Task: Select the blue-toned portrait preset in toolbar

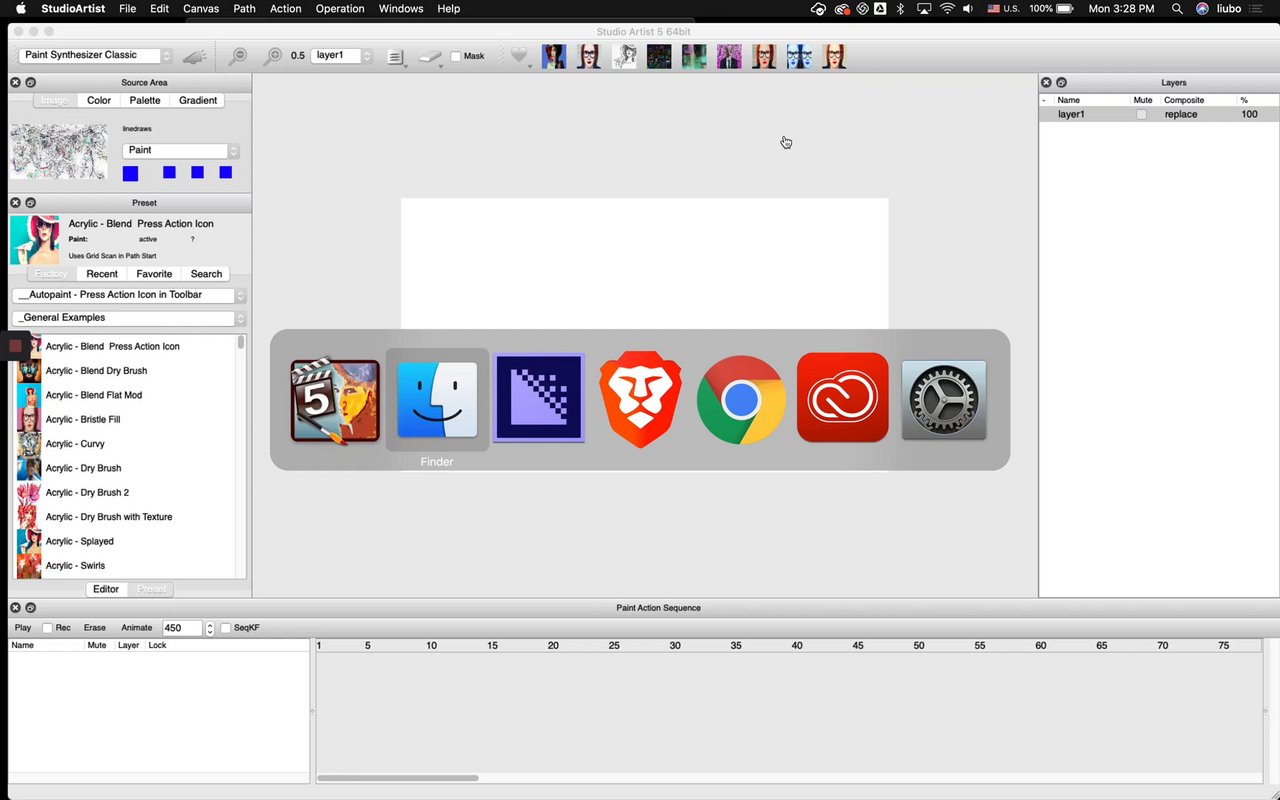Action: (x=799, y=56)
